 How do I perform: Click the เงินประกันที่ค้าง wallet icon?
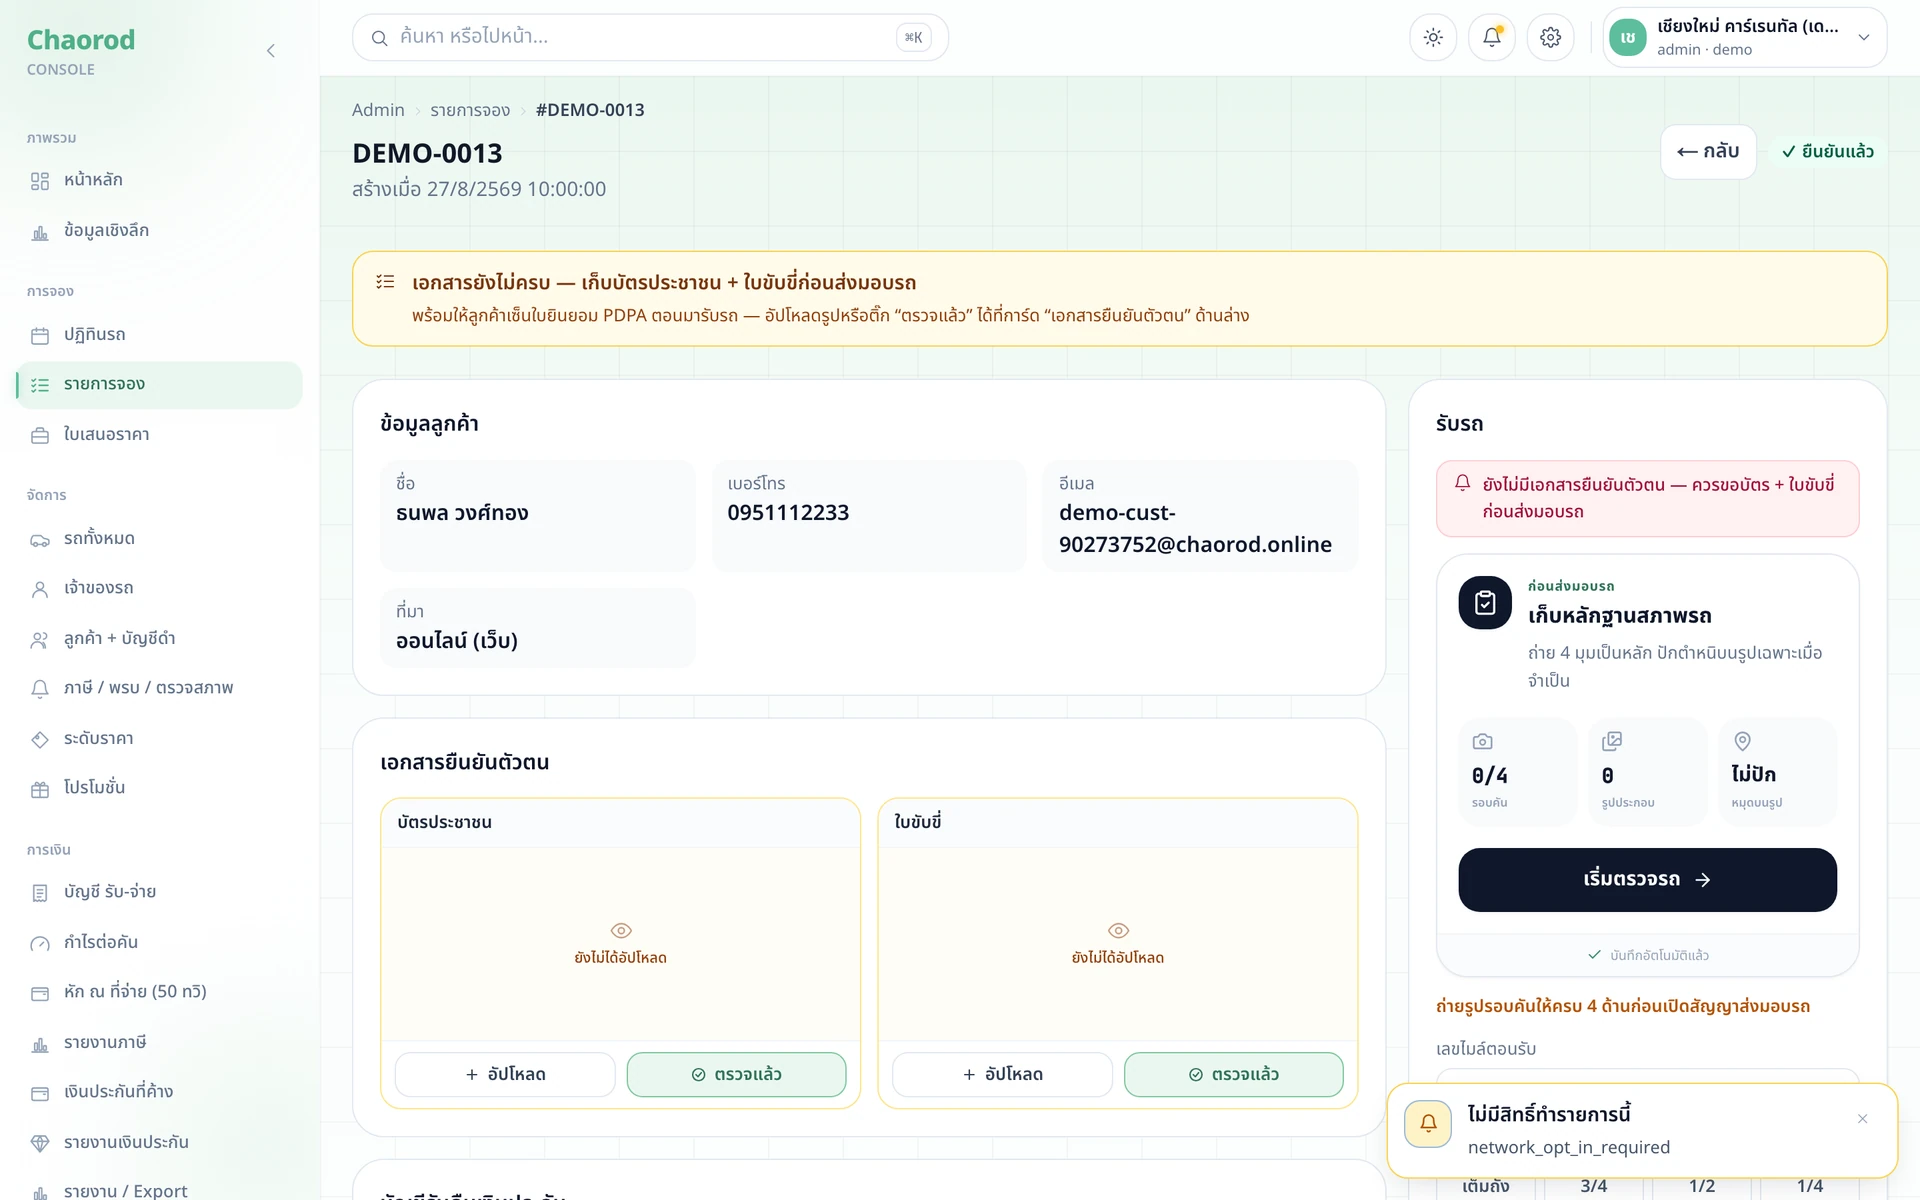tap(40, 1093)
